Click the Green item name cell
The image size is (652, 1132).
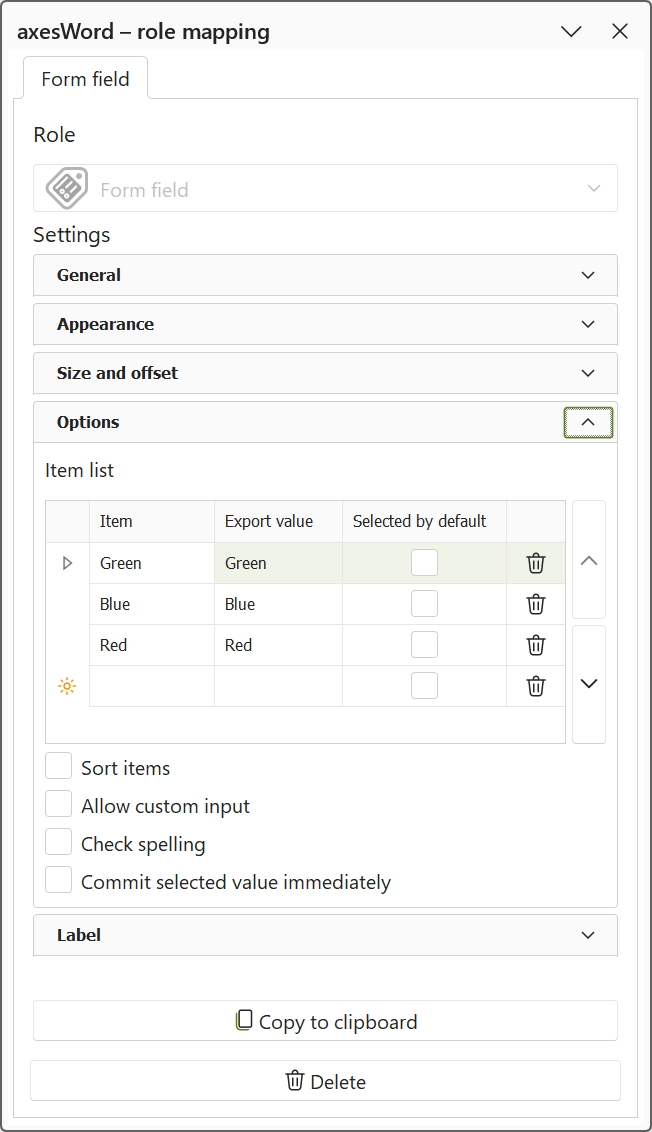152,563
